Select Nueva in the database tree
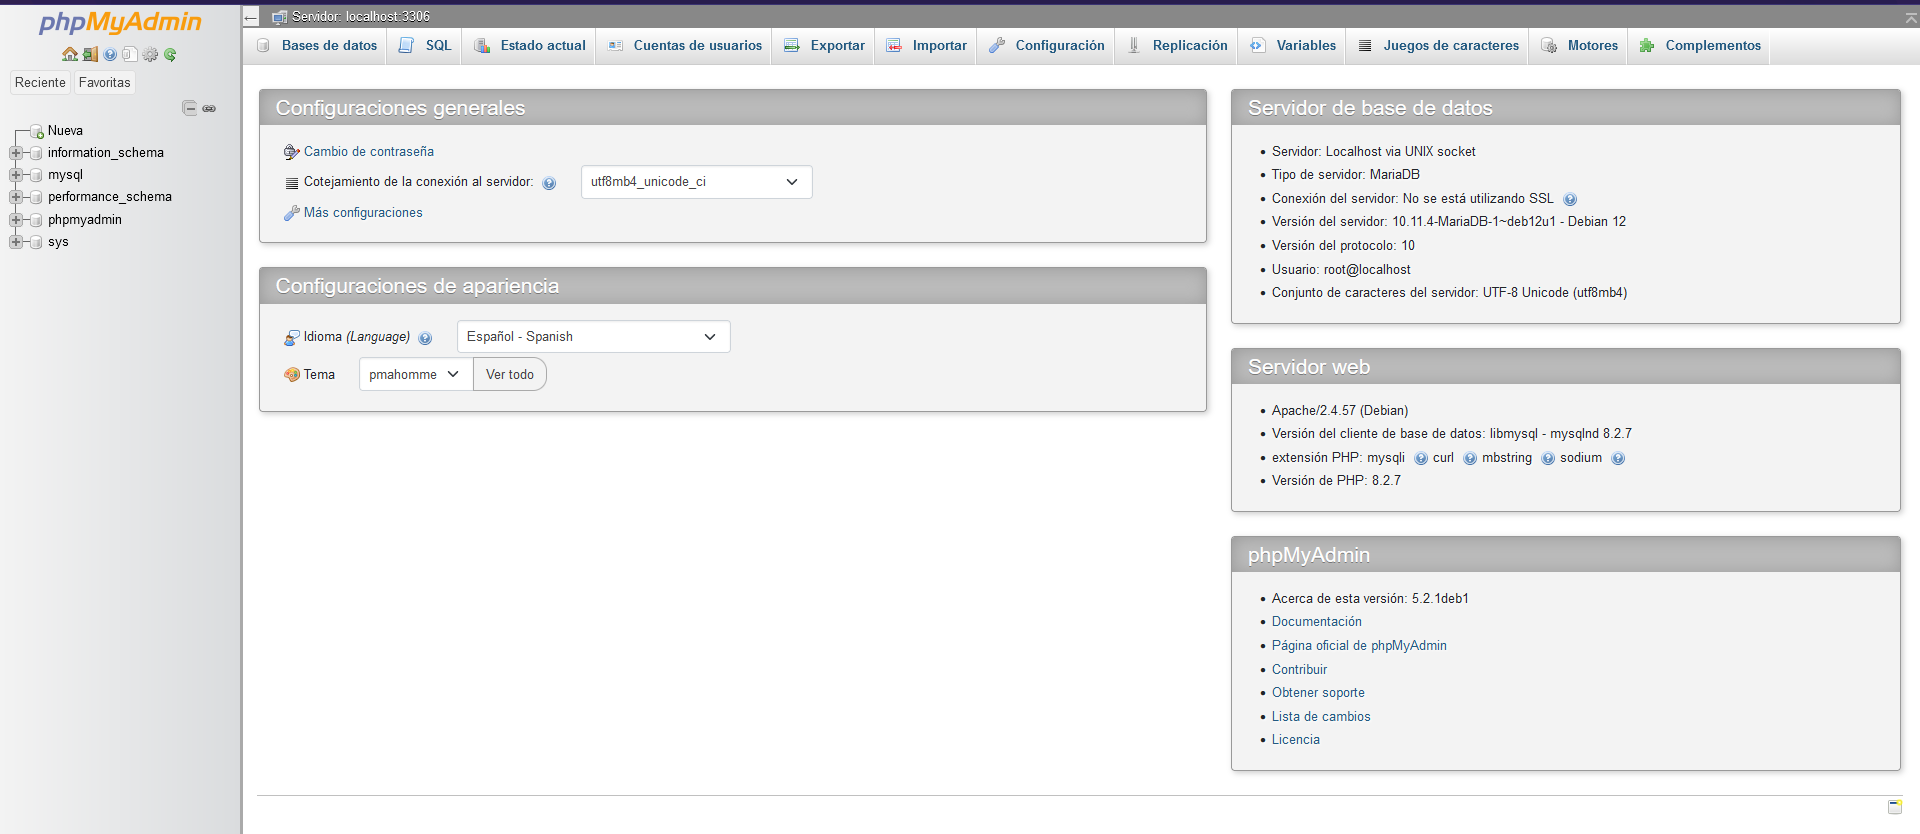Screen dimensions: 1920x834 65,131
